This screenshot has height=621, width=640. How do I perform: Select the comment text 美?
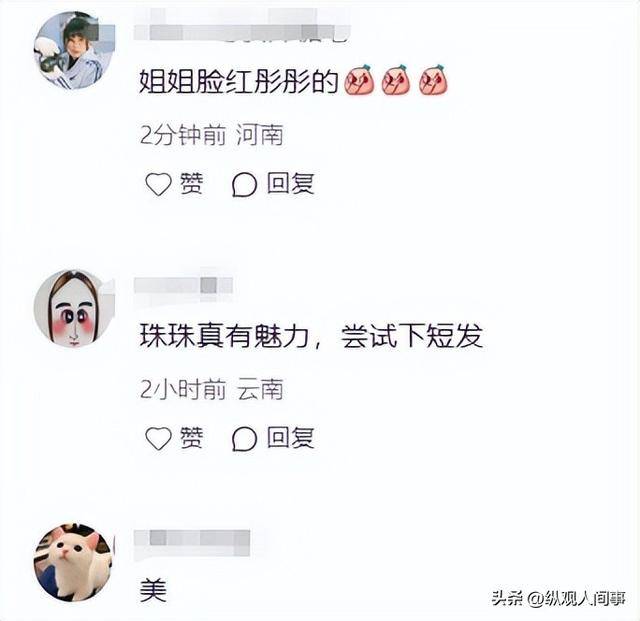[x=153, y=590]
